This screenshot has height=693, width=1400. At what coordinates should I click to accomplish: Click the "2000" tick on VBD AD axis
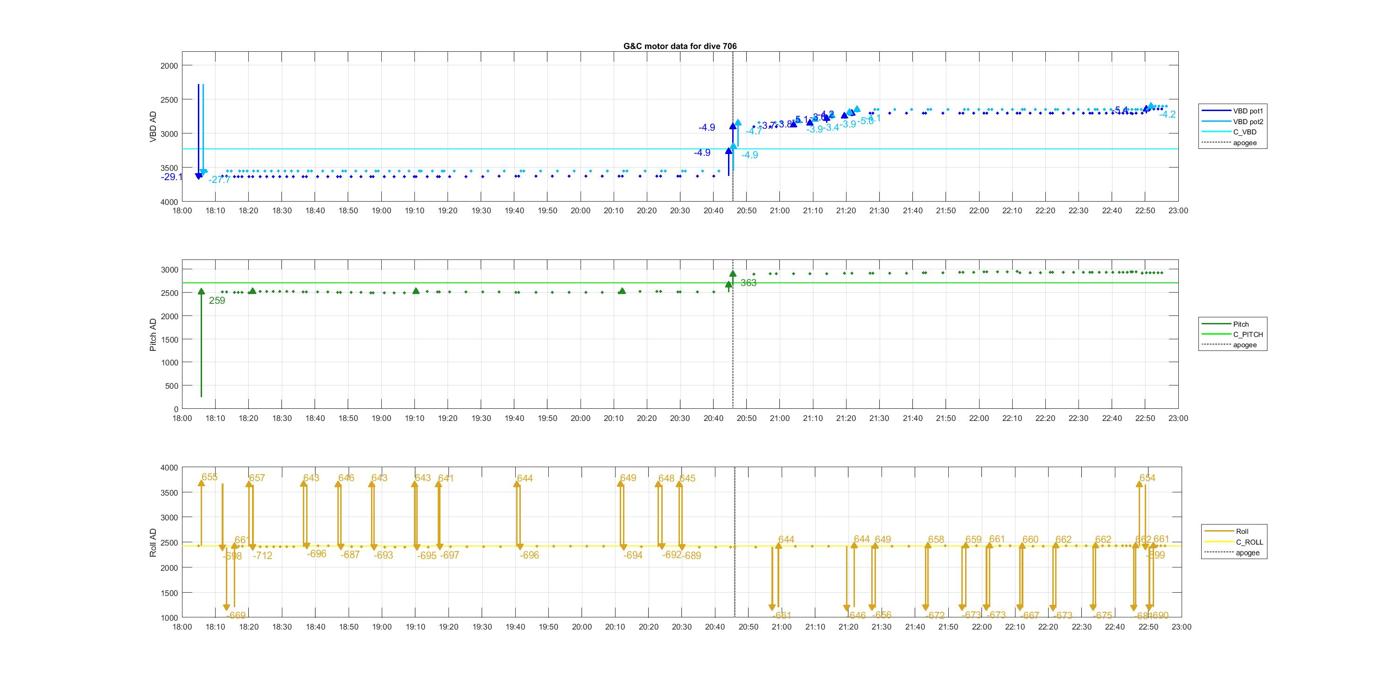pos(169,66)
